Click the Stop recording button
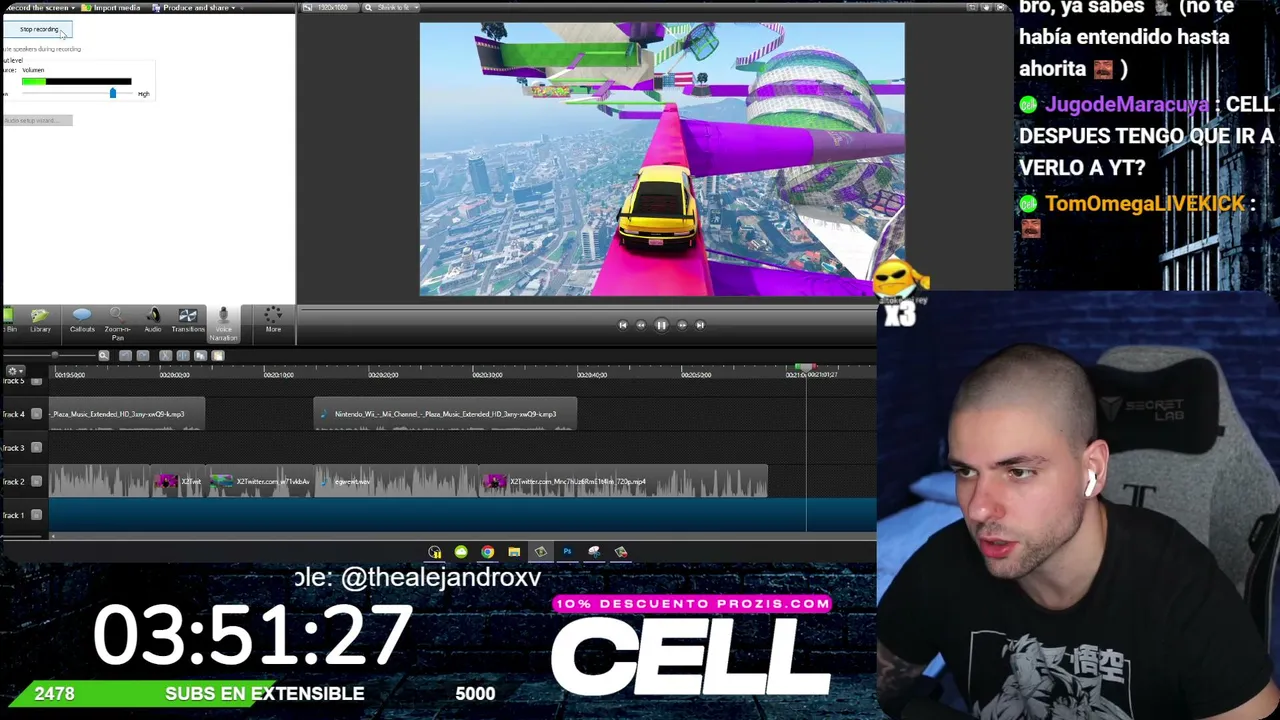Viewport: 1280px width, 720px height. [x=37, y=29]
